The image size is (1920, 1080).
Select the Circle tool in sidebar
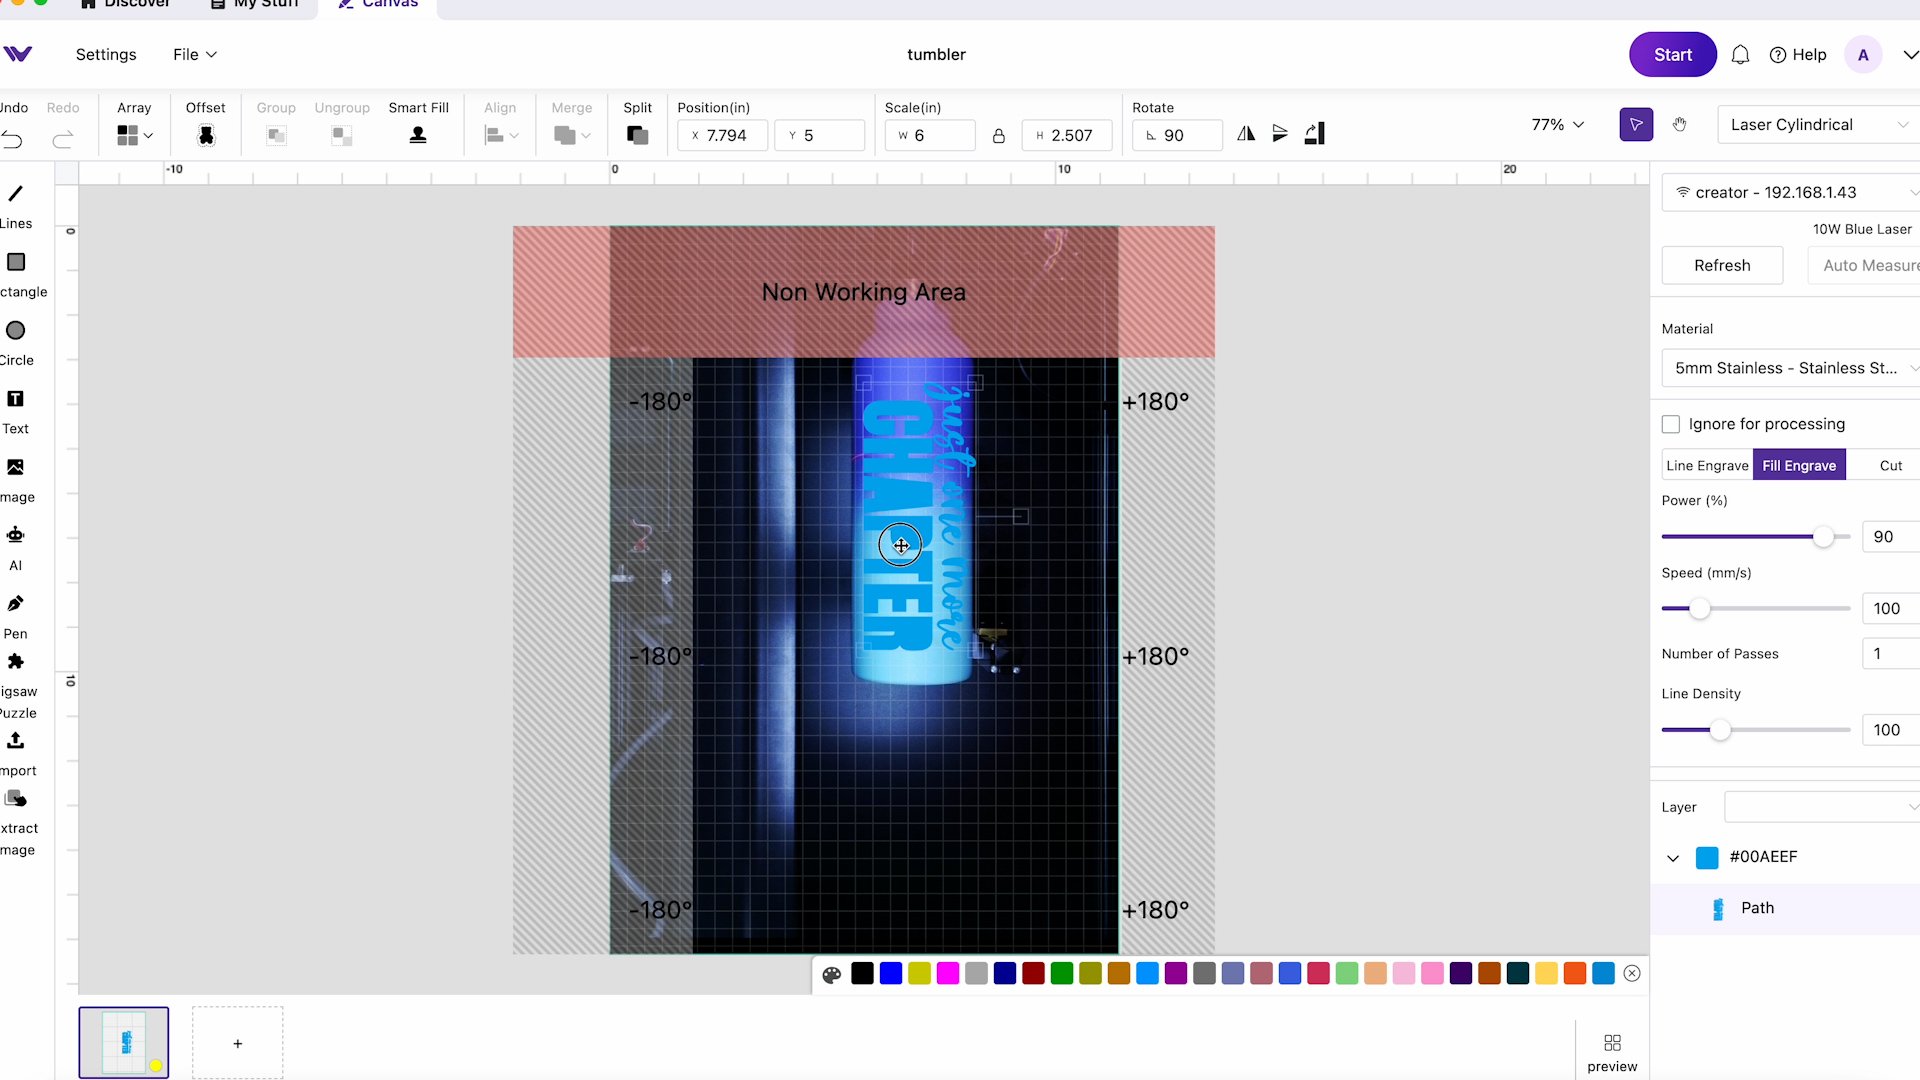click(15, 330)
